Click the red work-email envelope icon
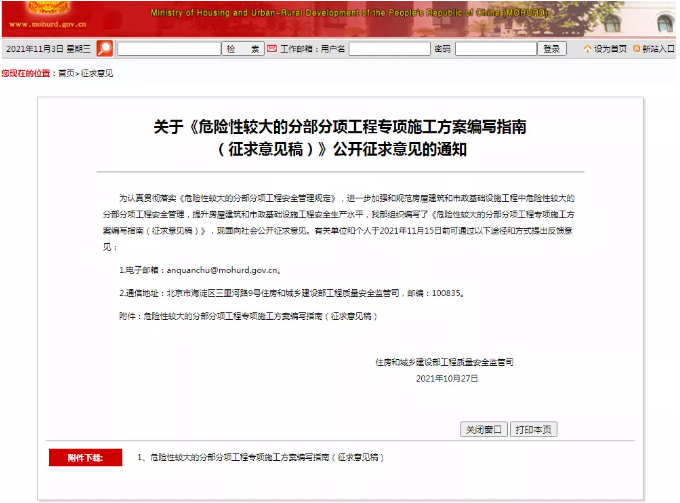 (x=271, y=48)
